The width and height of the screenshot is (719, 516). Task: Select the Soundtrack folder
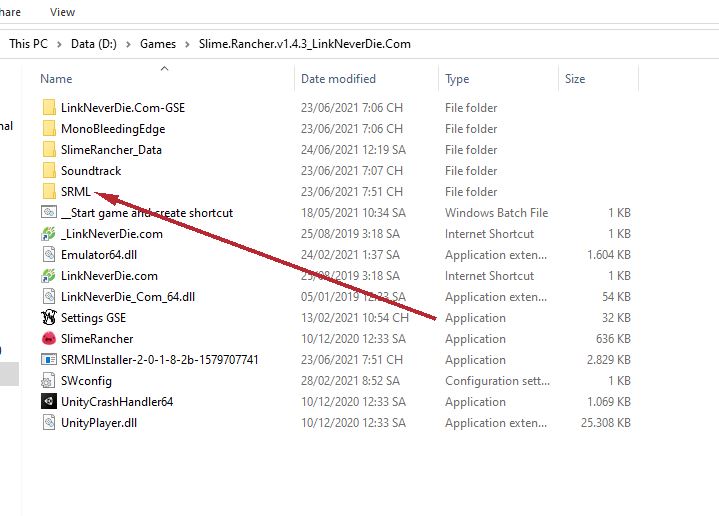pyautogui.click(x=90, y=171)
